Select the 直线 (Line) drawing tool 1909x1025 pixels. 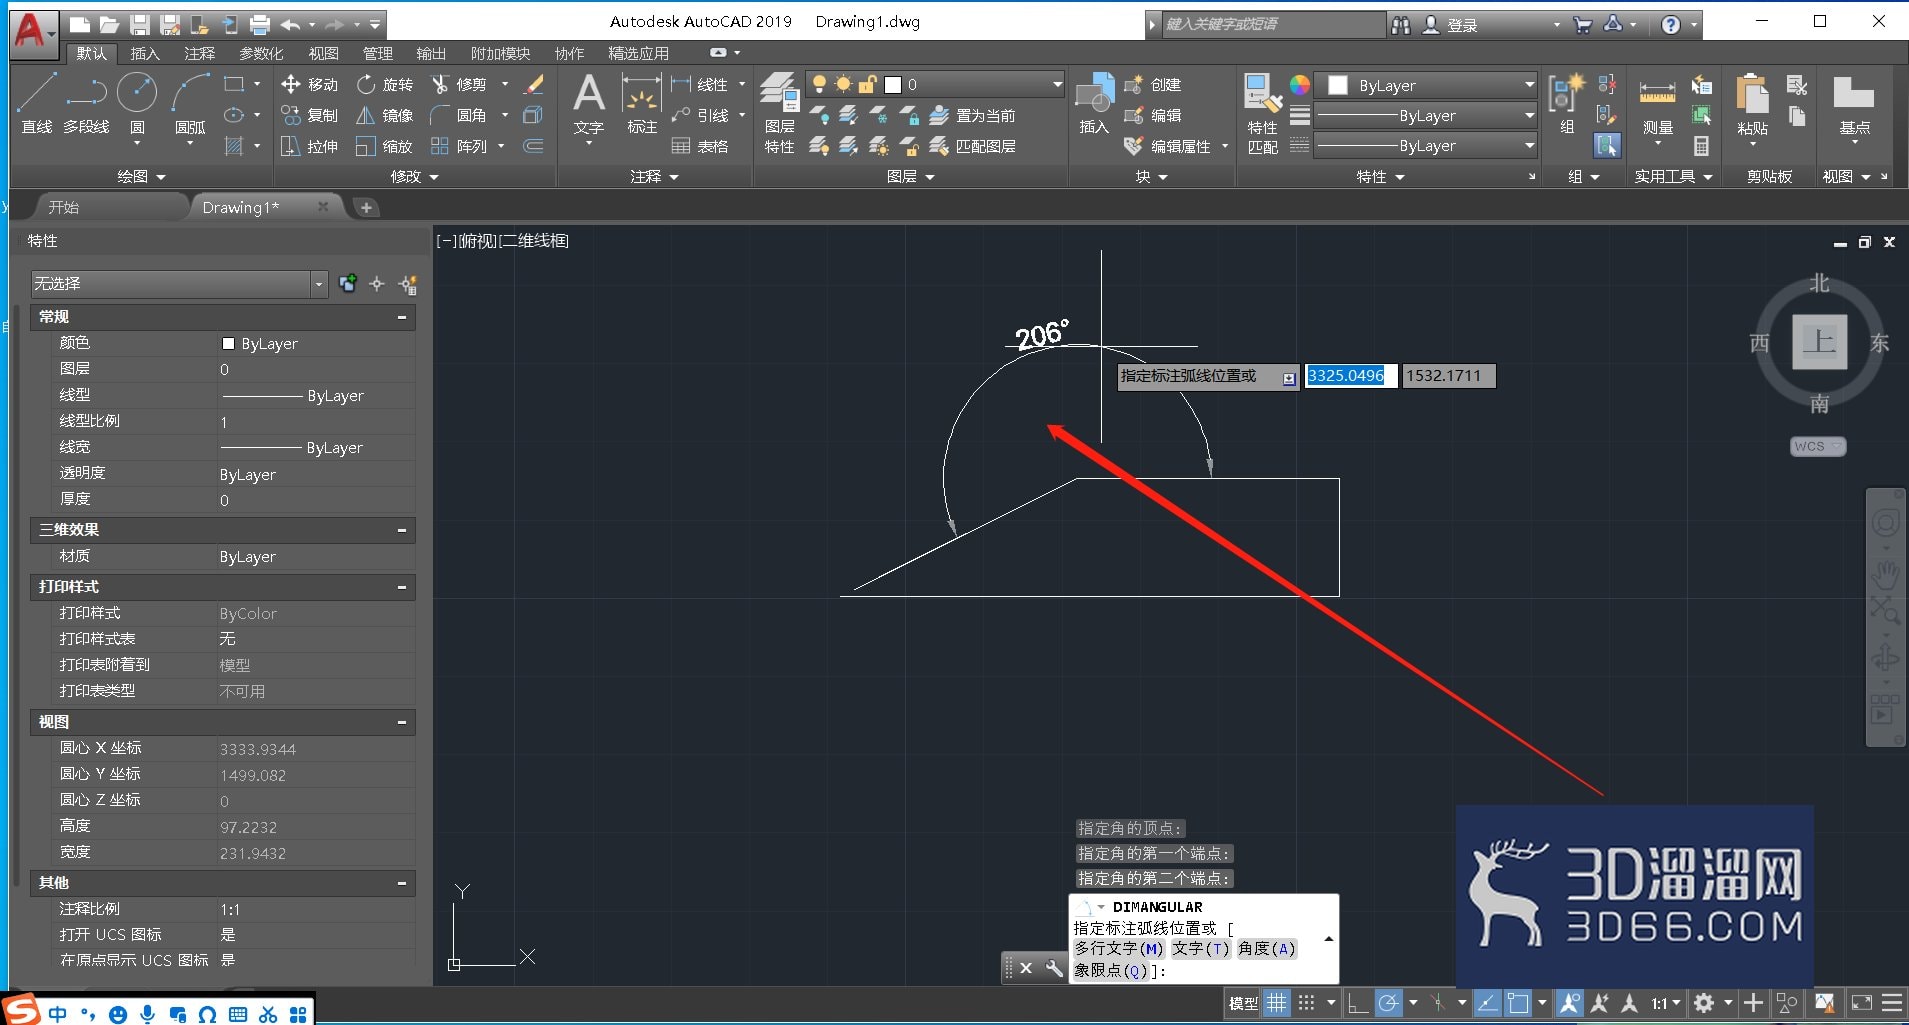coord(36,103)
